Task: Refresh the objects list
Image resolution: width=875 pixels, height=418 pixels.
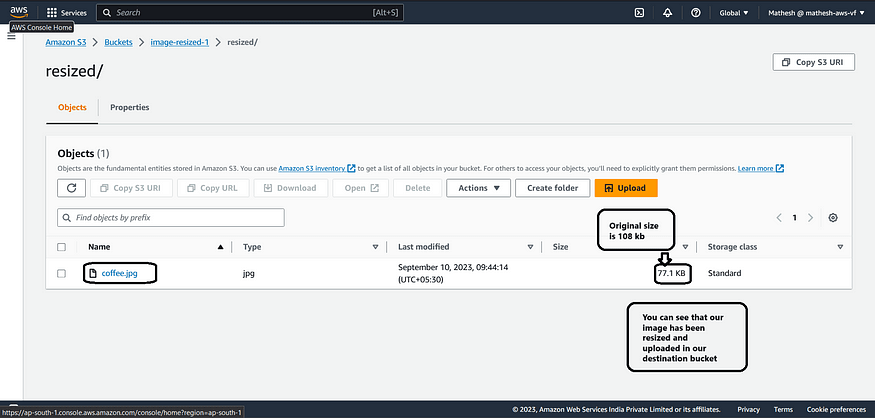Action: (x=71, y=188)
